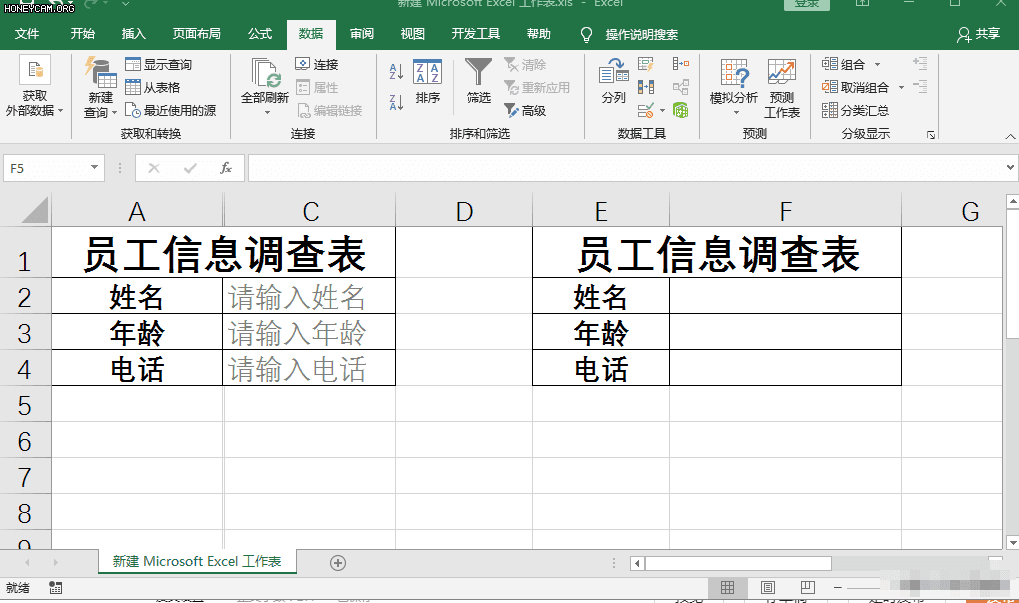Screen dimensions: 1019x603
Task: Click the Sort A to Z ascending icon
Action: pyautogui.click(x=395, y=70)
